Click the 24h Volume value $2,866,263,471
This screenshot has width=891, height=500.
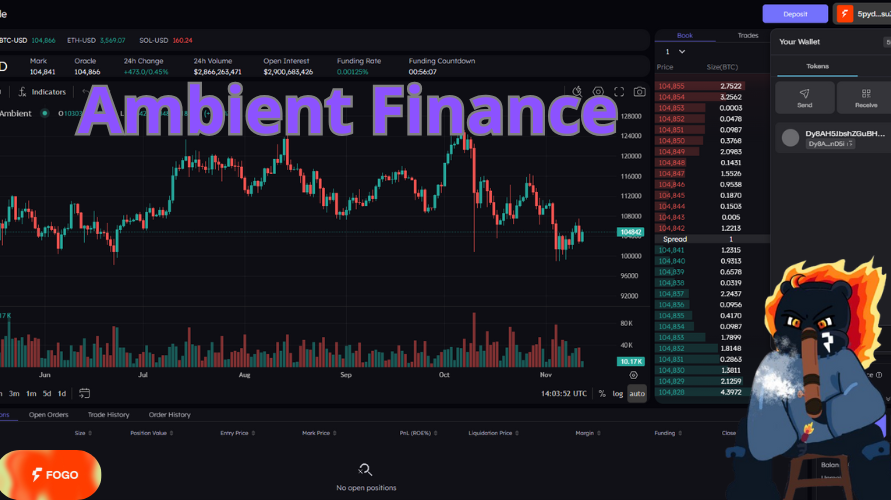tap(218, 72)
